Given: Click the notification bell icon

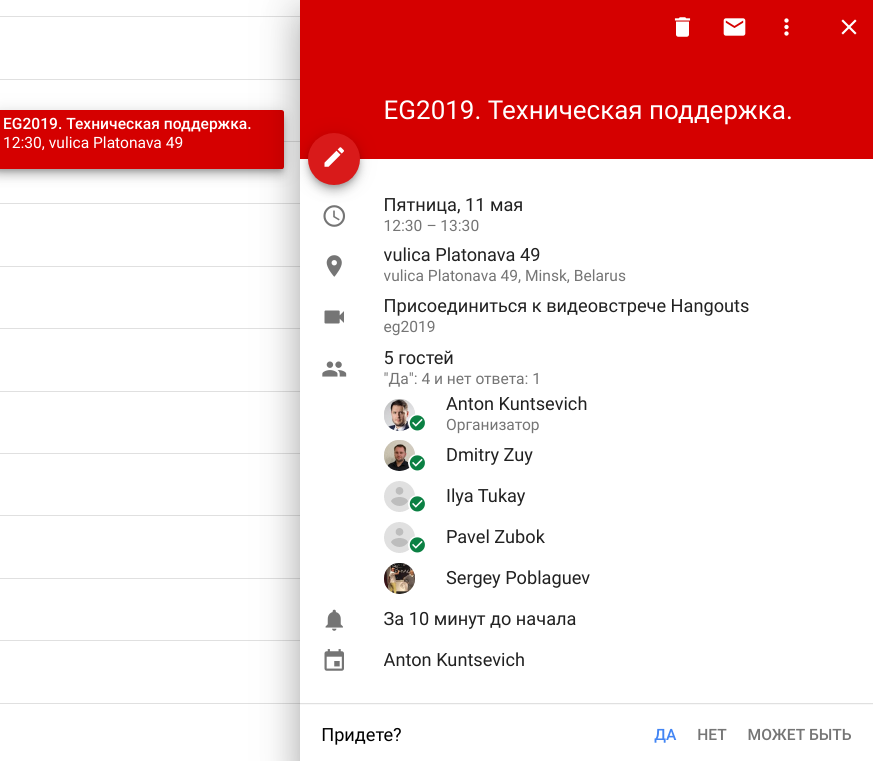Looking at the screenshot, I should click(x=334, y=620).
